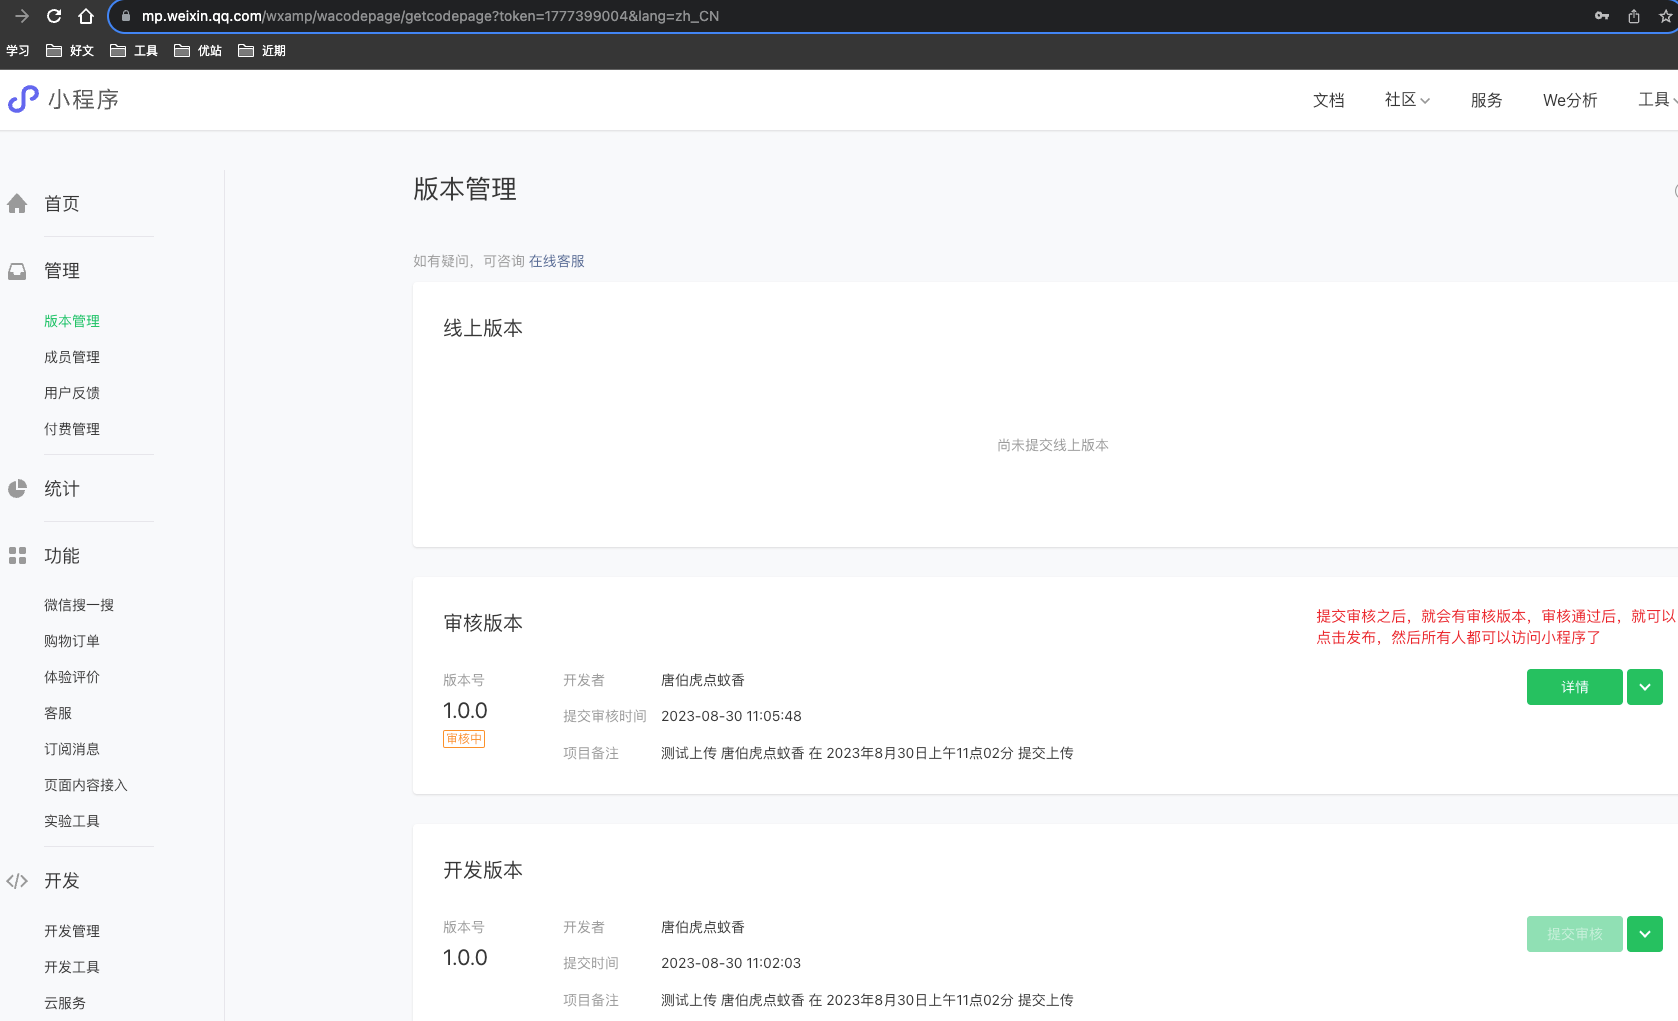Open We分析 in top navigation
This screenshot has height=1021, width=1678.
tap(1570, 100)
